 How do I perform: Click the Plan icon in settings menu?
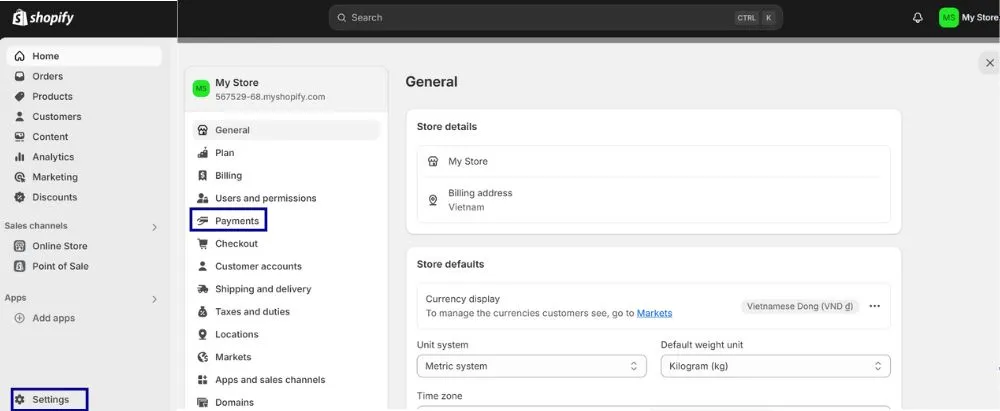(203, 153)
